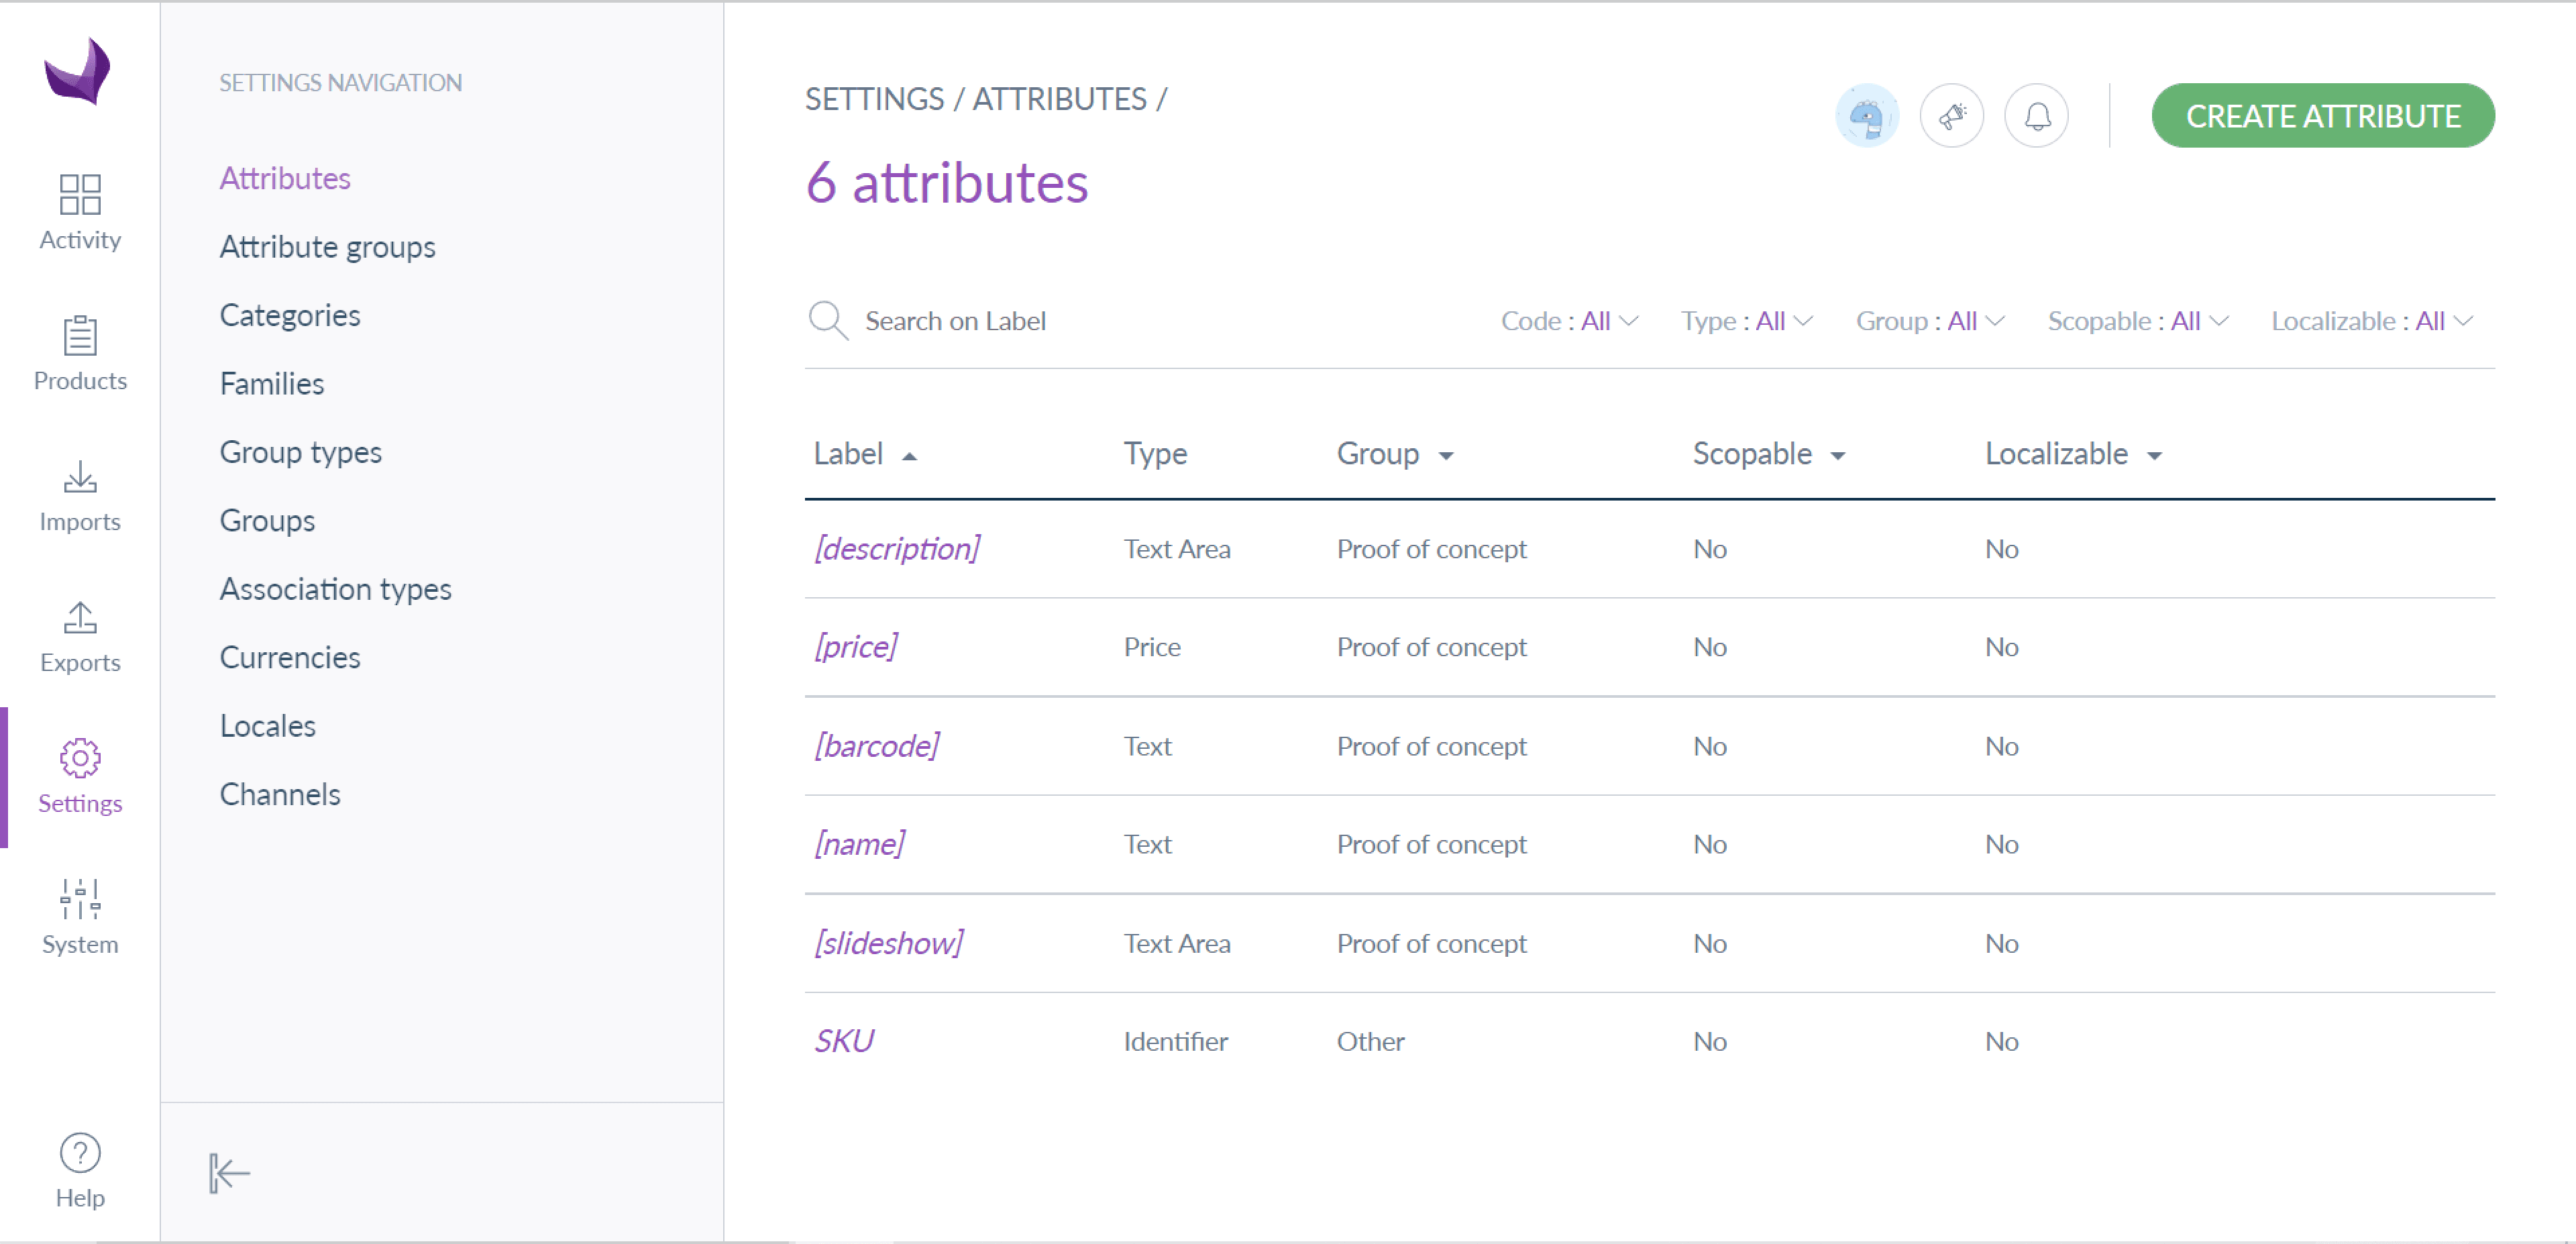The image size is (2576, 1244).
Task: Click the search magnifier icon
Action: 828,321
